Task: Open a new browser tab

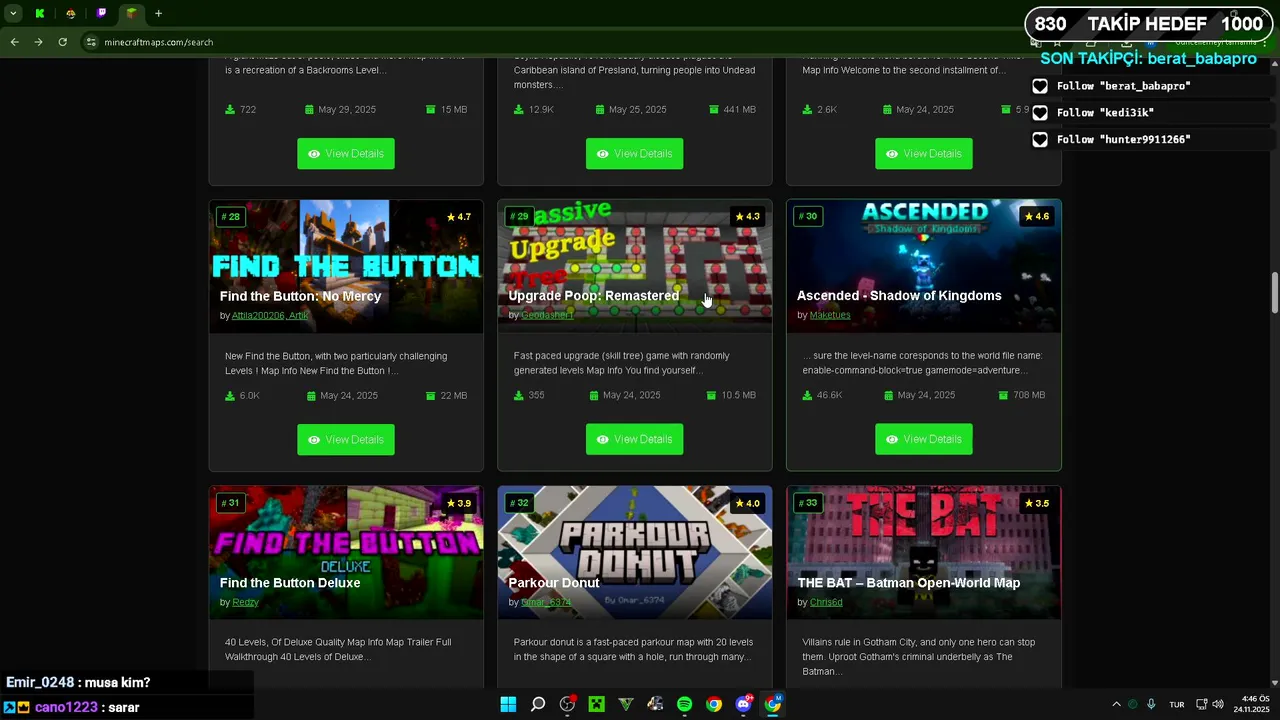Action: coord(158,14)
